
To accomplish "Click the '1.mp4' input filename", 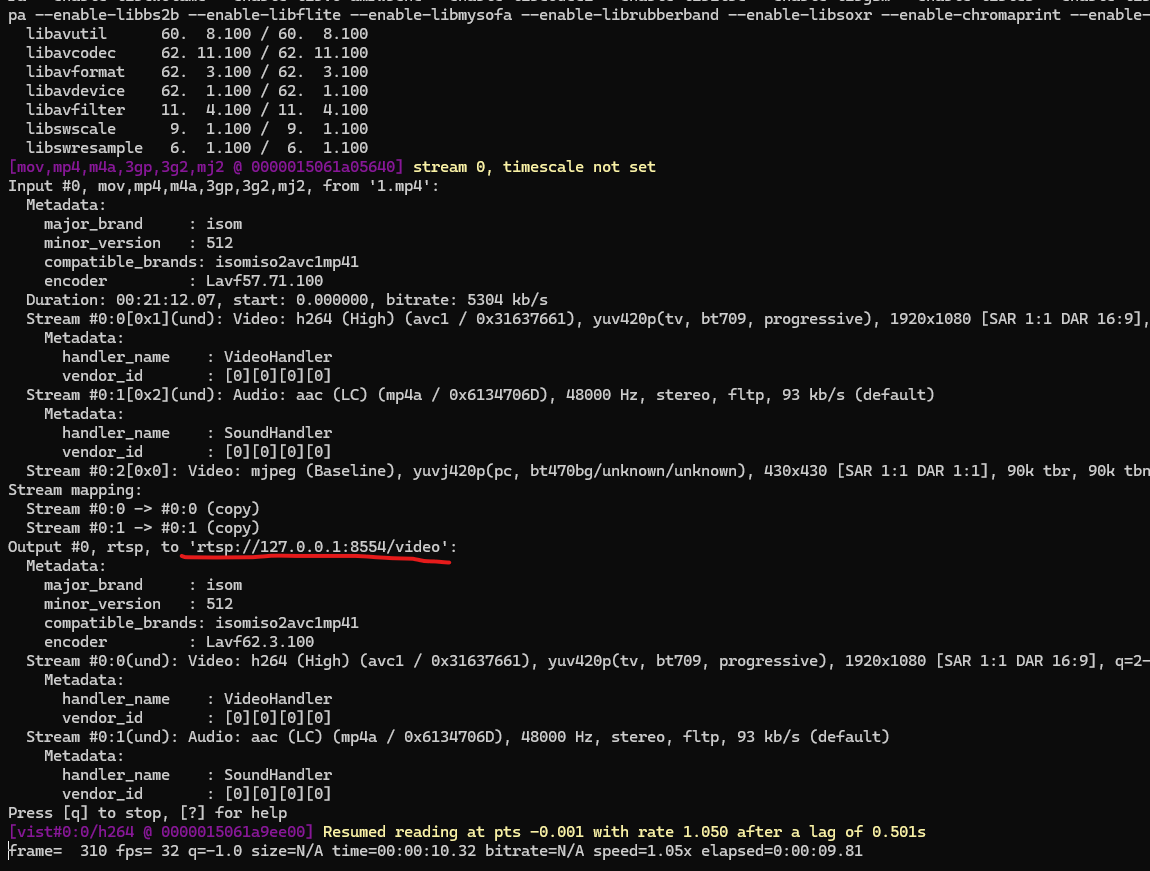I will [399, 186].
